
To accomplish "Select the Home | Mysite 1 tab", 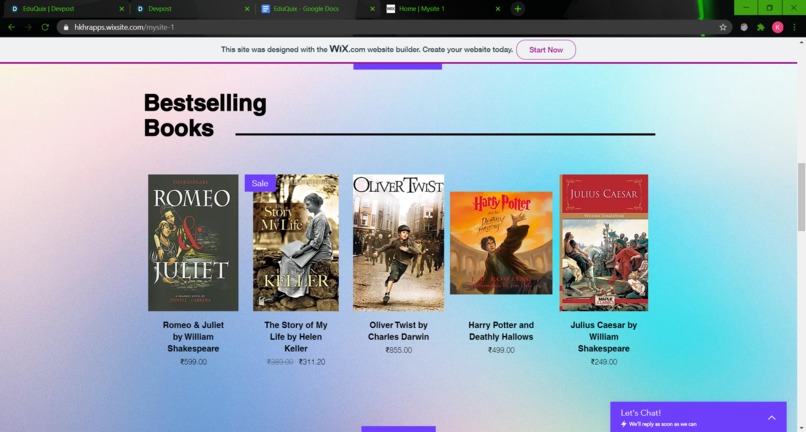I will coord(441,9).
